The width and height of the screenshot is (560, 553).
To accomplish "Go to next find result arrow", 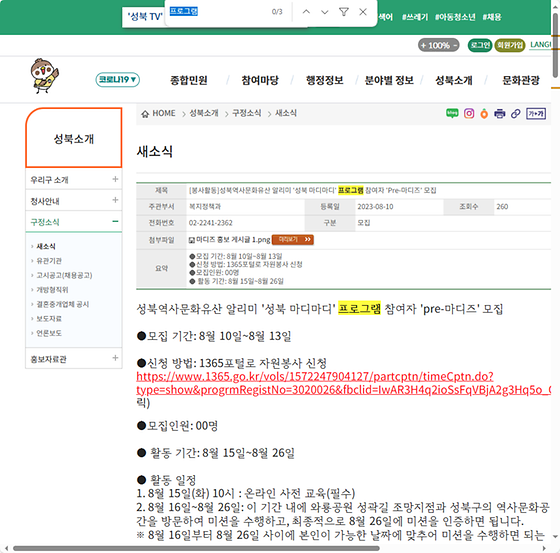I will 325,12.
